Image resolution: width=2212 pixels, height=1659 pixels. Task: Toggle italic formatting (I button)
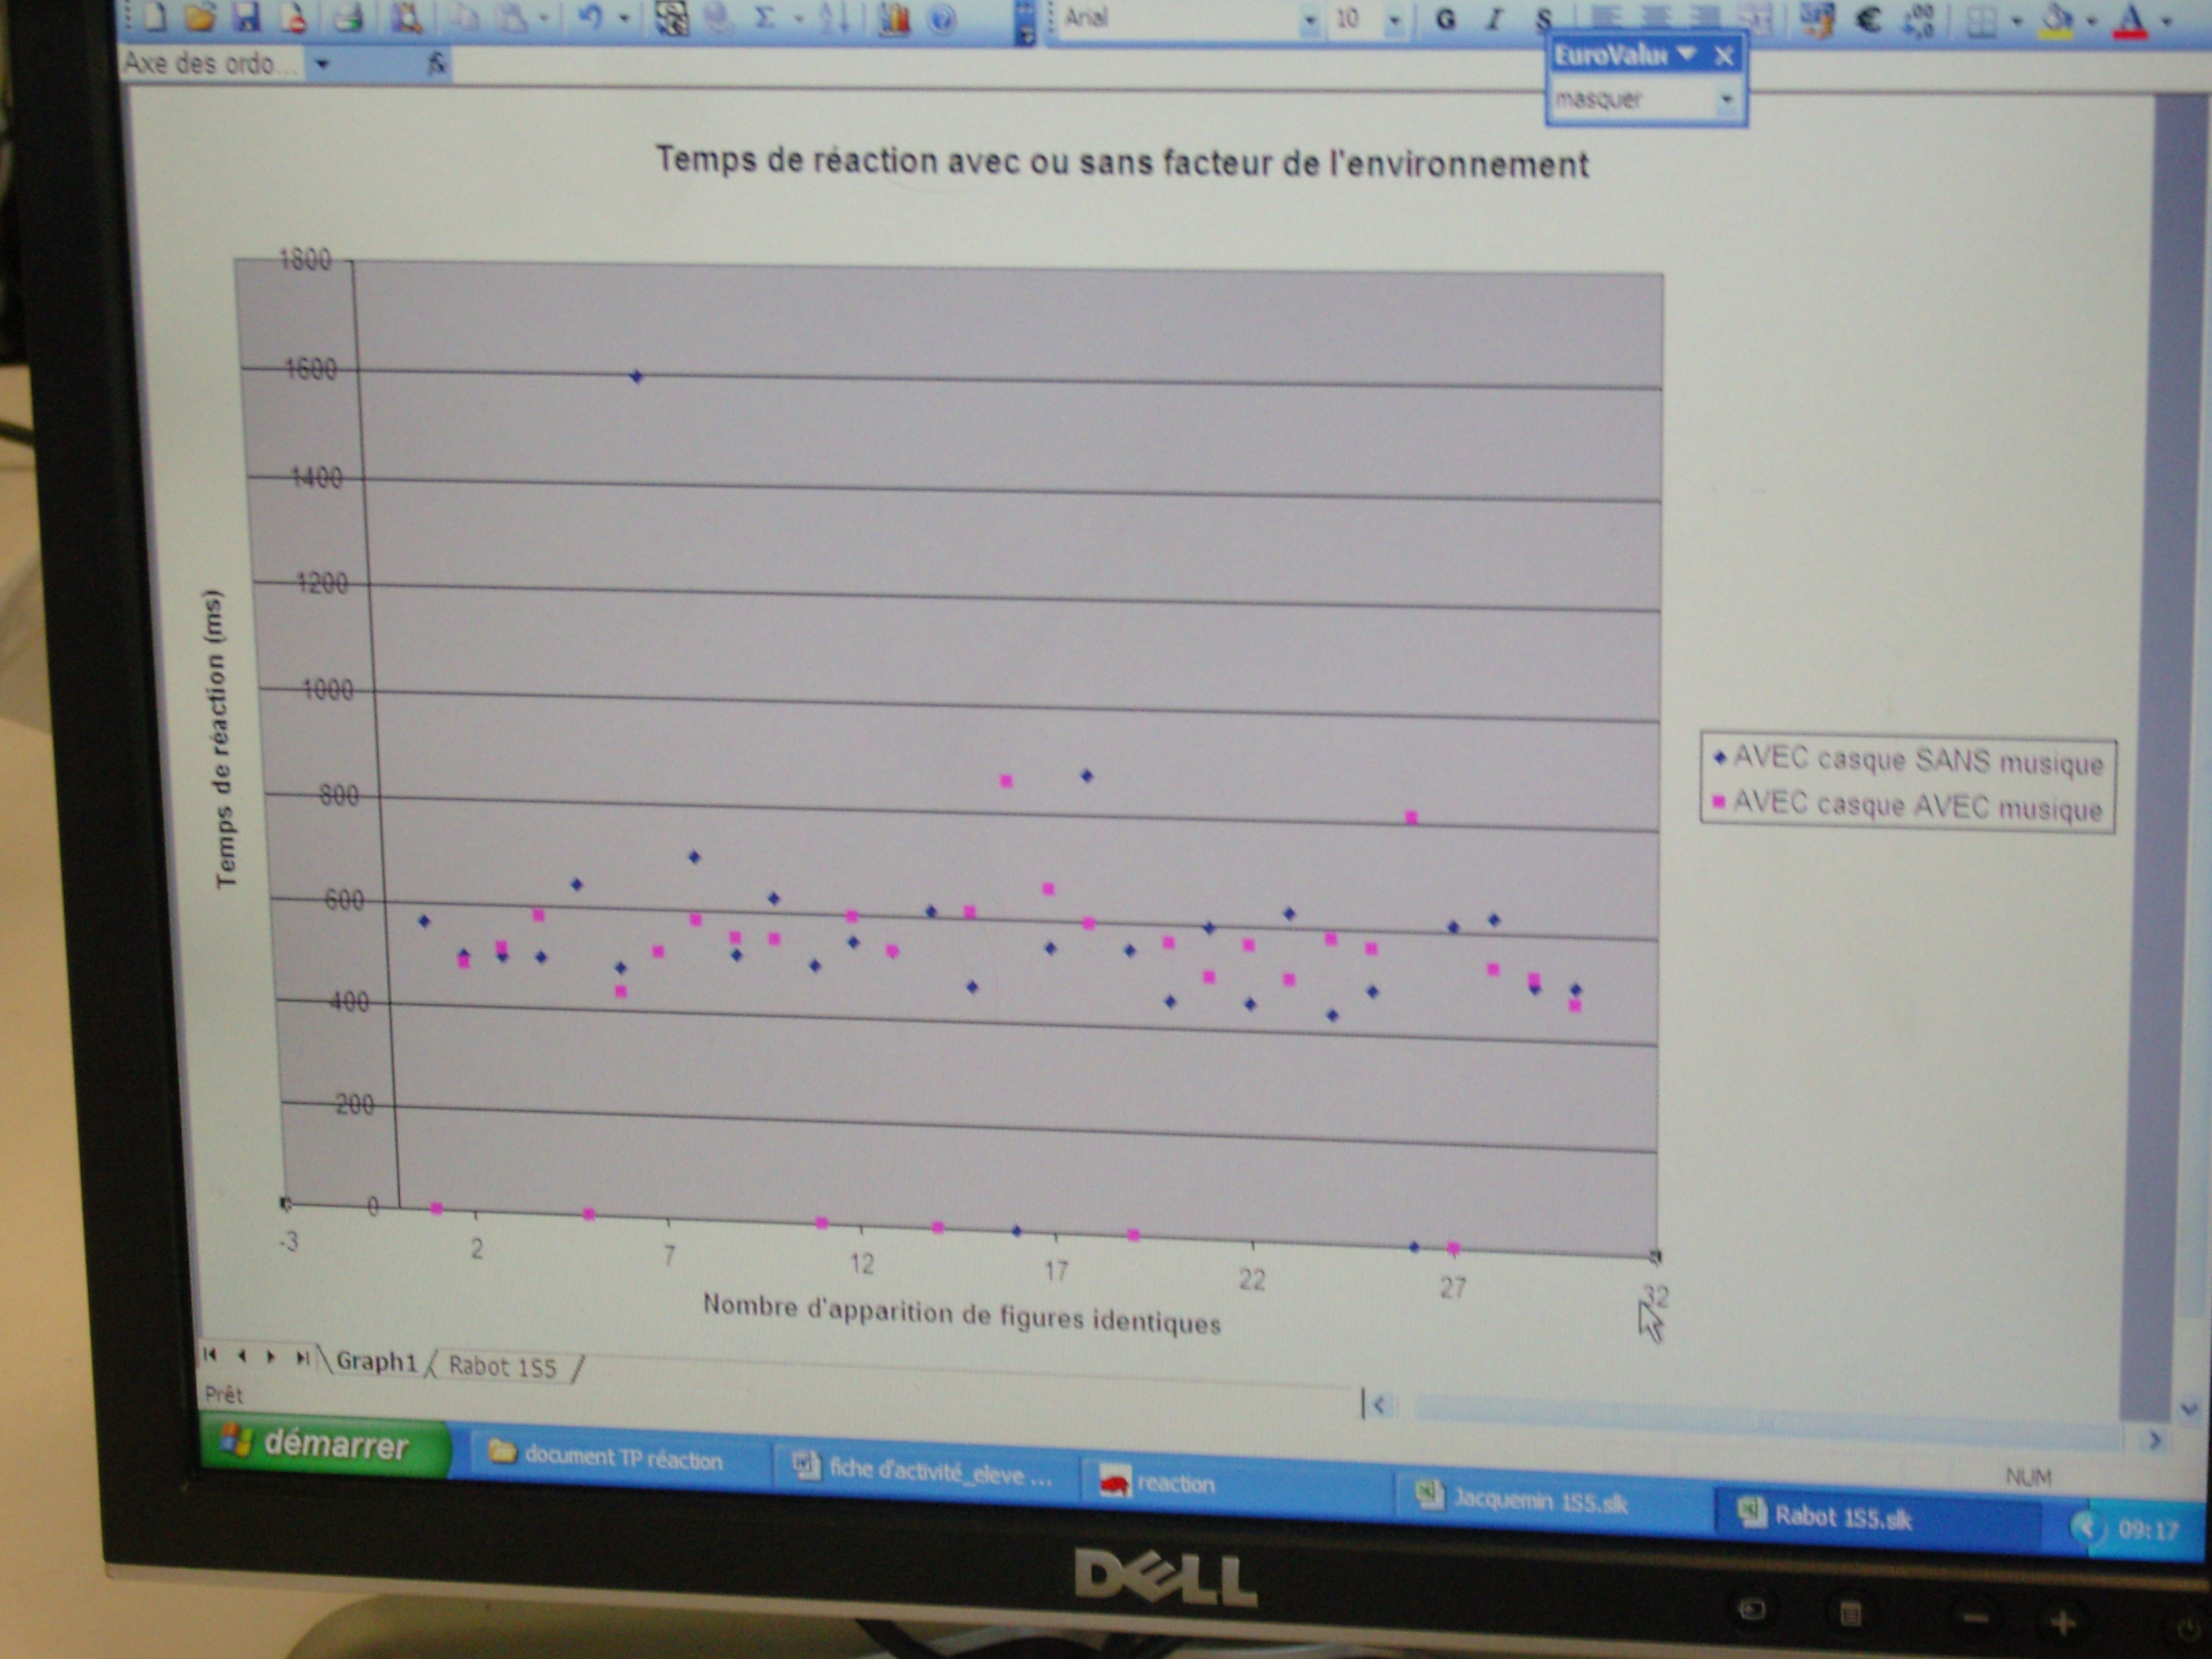pyautogui.click(x=1495, y=20)
